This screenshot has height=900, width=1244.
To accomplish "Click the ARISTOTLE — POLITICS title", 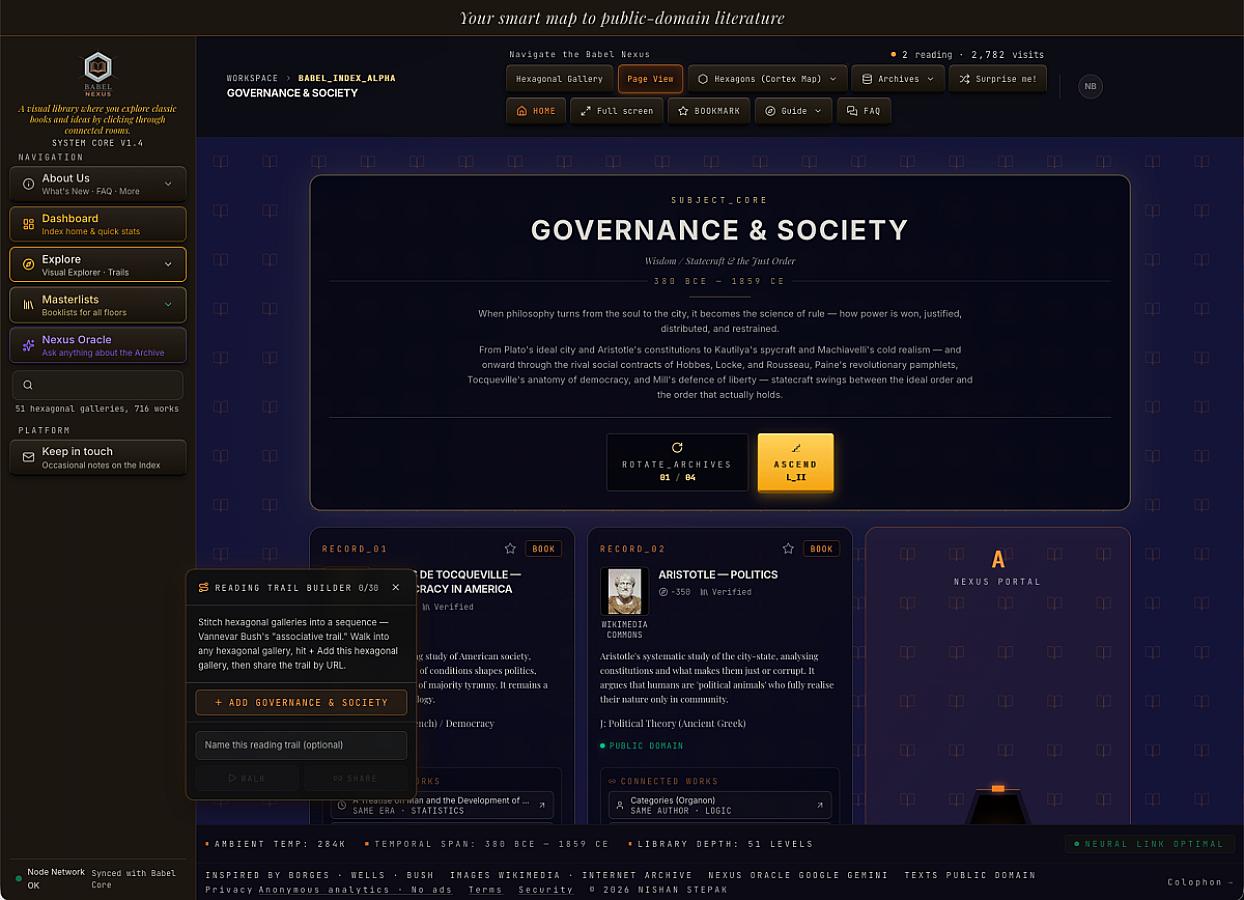I will pos(718,575).
